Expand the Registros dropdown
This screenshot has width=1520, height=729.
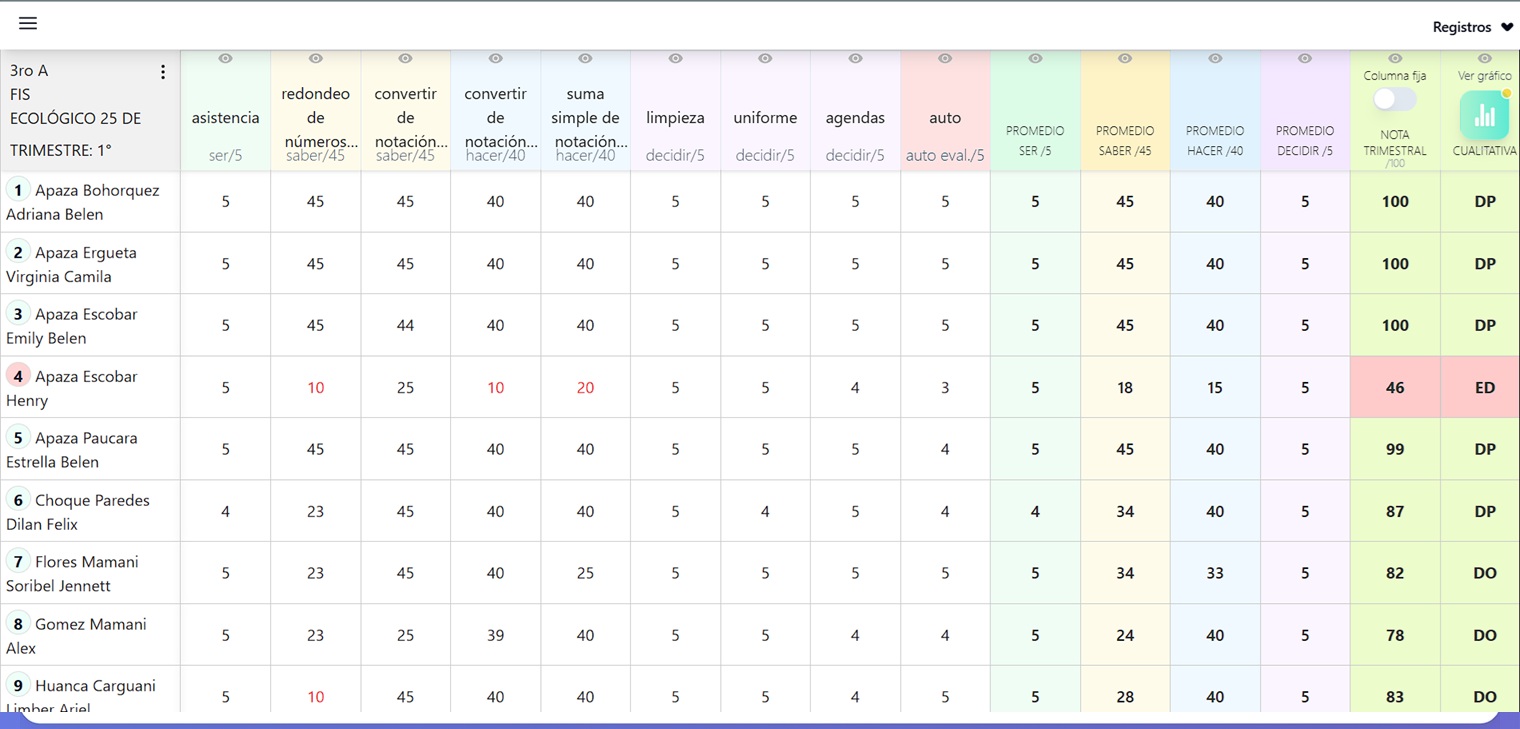(x=1472, y=27)
